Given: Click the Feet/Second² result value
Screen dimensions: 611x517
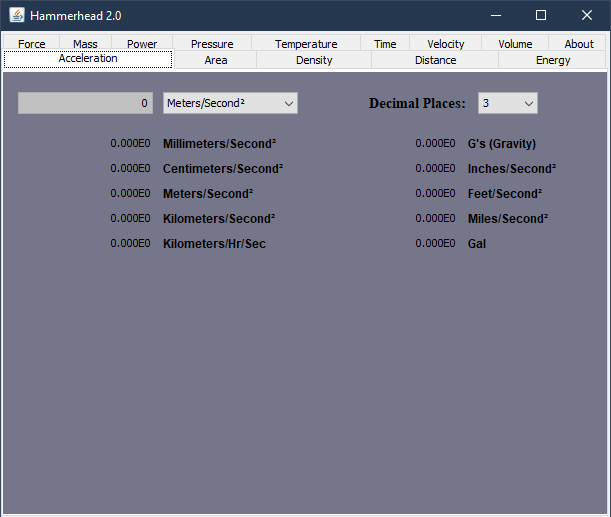Looking at the screenshot, I should (x=435, y=193).
